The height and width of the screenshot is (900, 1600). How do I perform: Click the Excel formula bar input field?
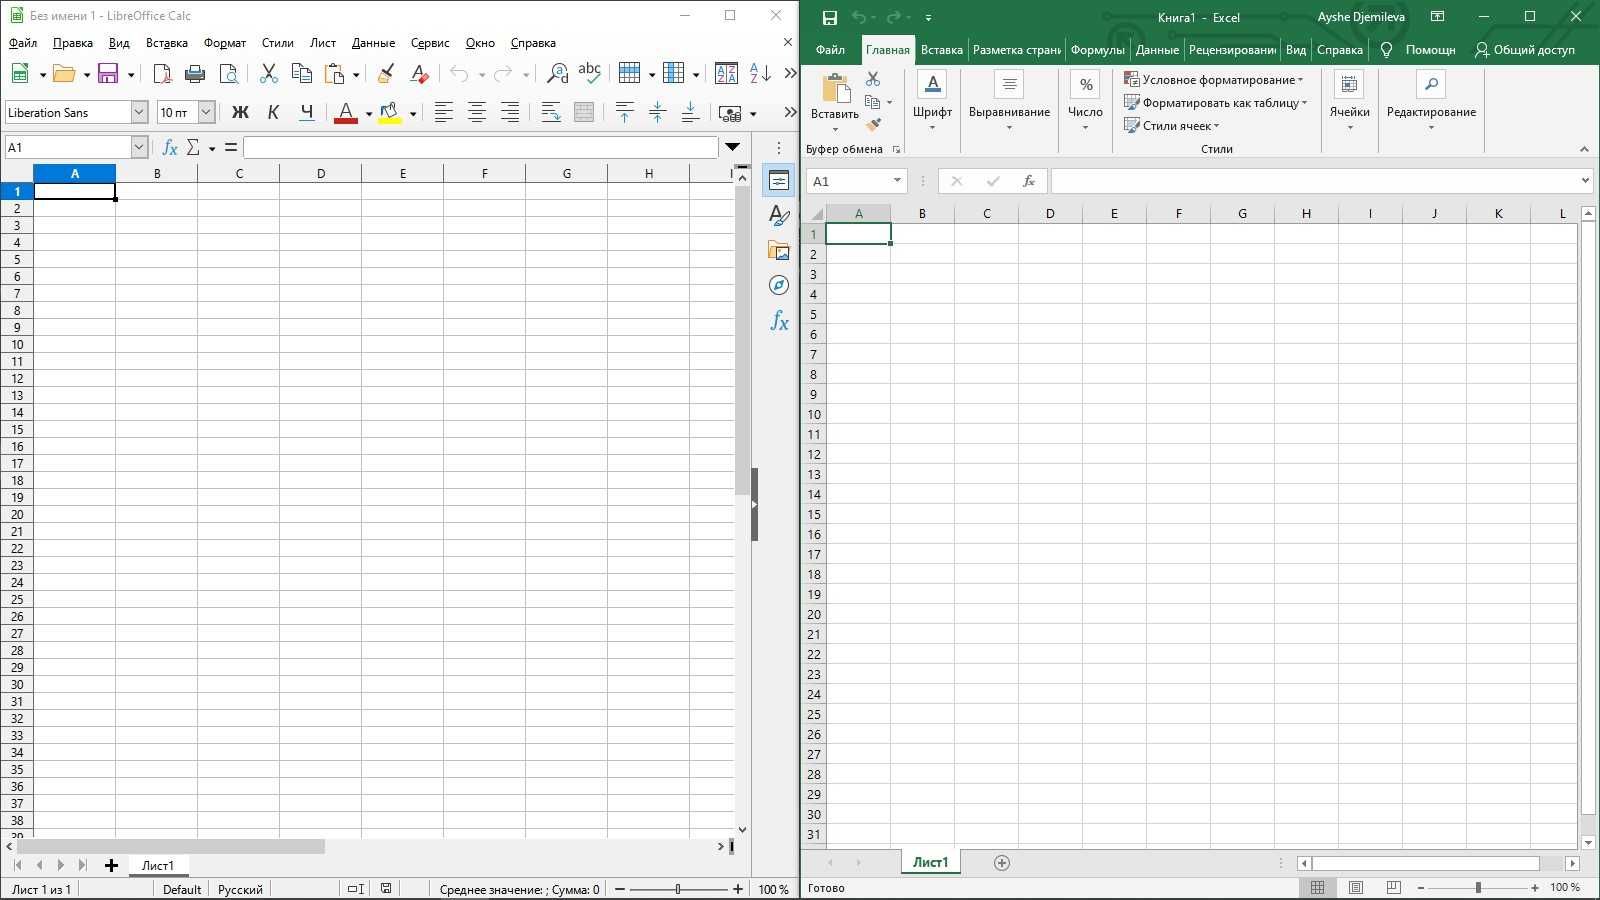click(1312, 181)
